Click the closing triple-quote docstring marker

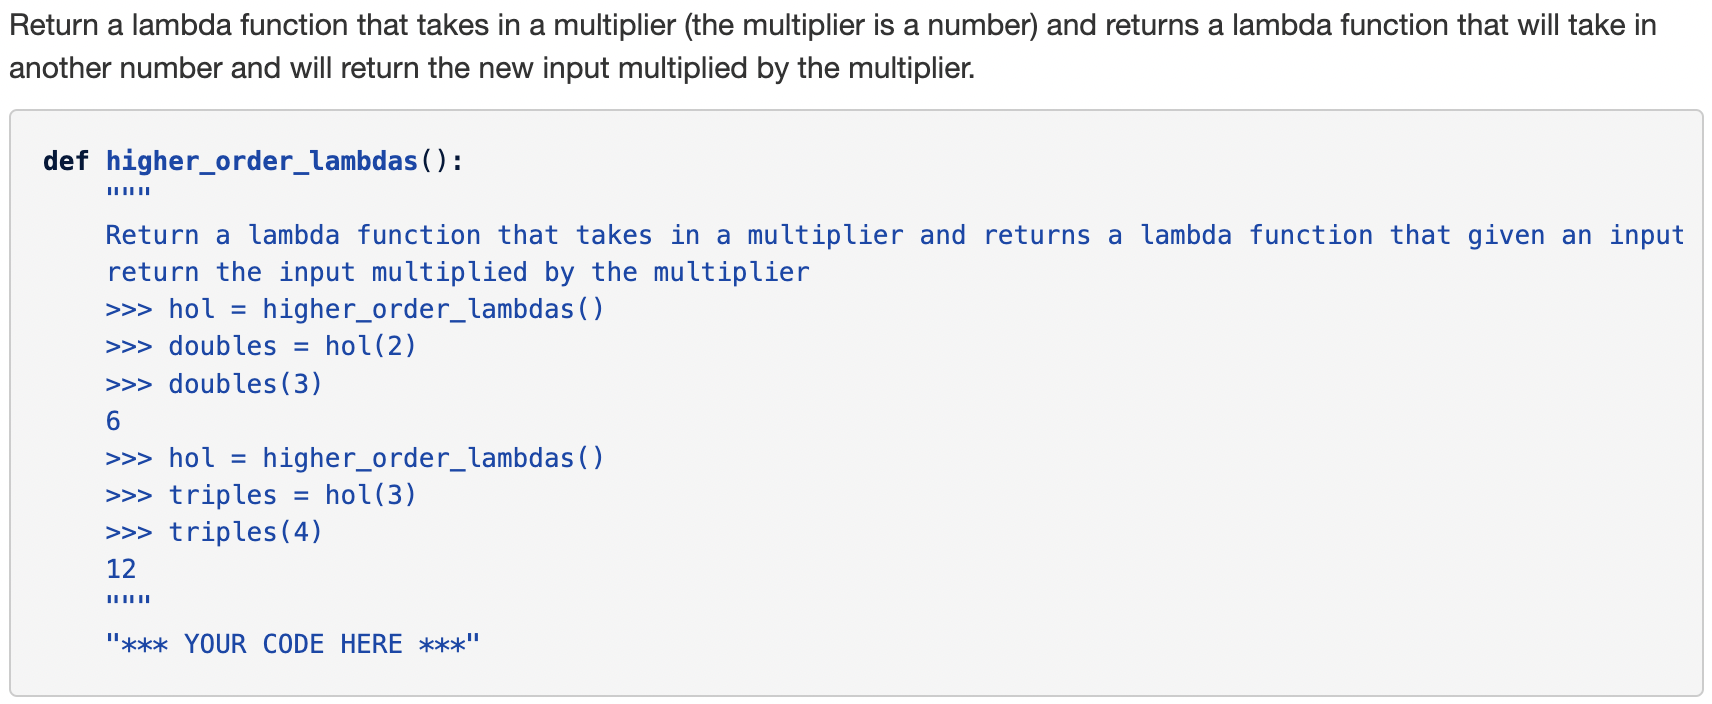pos(128,602)
